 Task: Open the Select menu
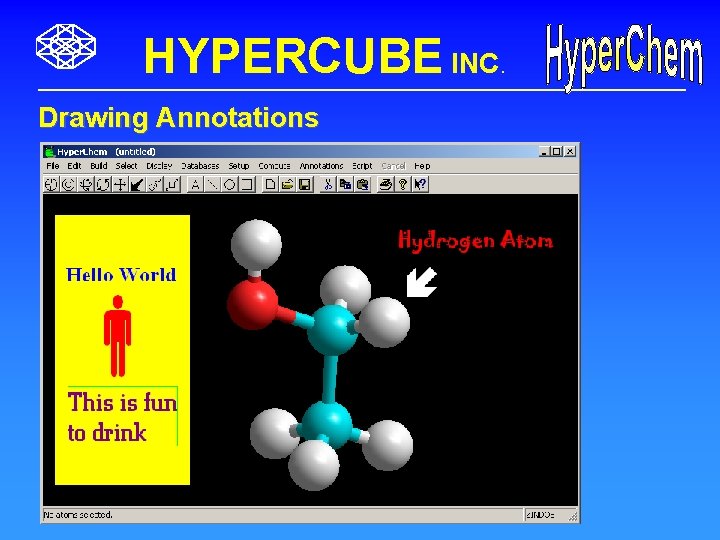click(x=126, y=166)
